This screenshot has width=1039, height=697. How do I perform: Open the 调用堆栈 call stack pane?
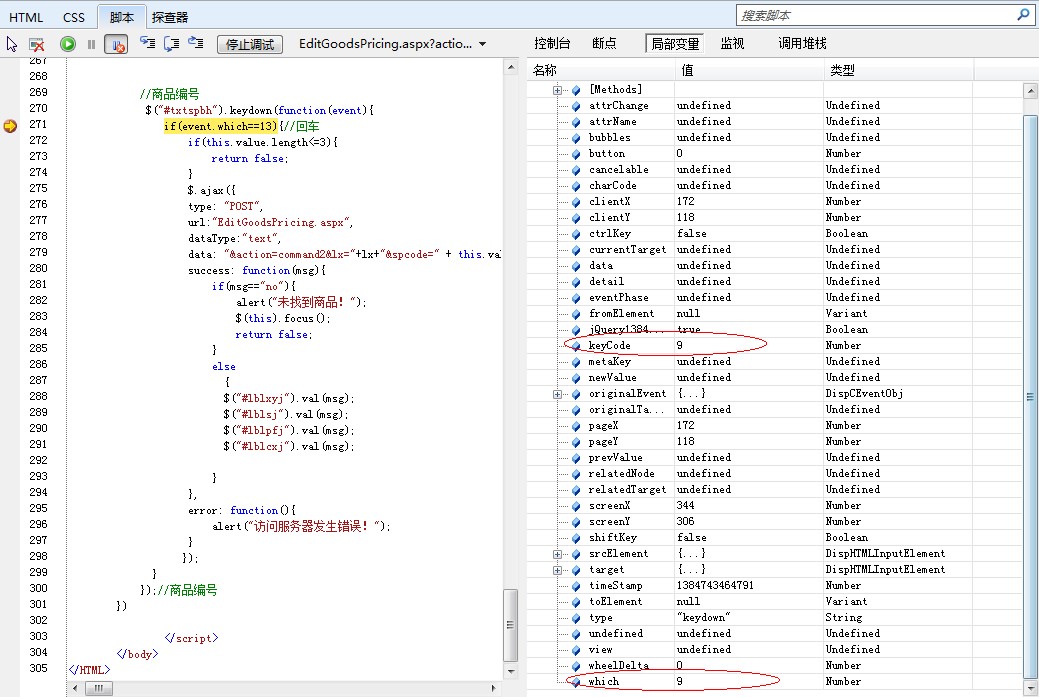pyautogui.click(x=802, y=43)
